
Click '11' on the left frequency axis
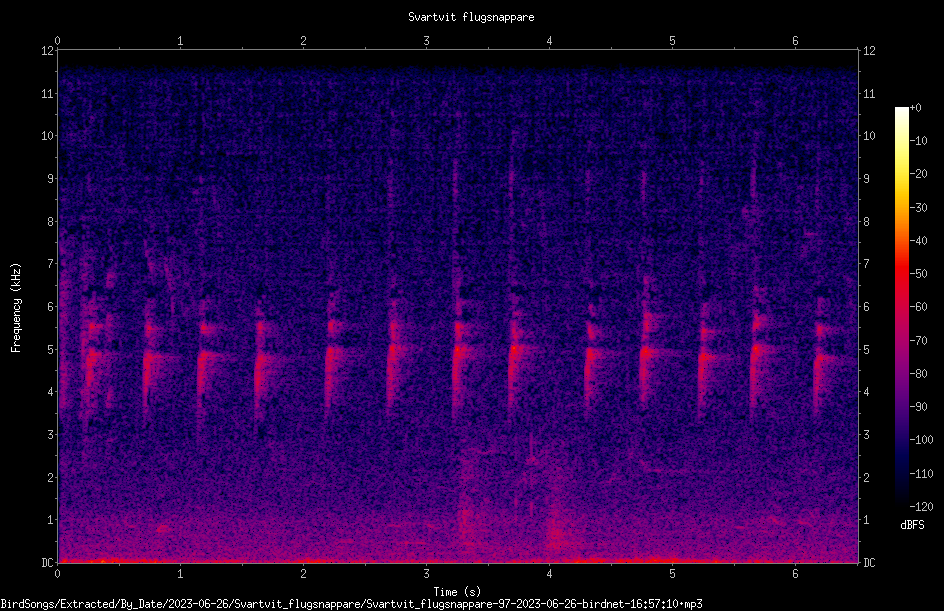tap(48, 94)
